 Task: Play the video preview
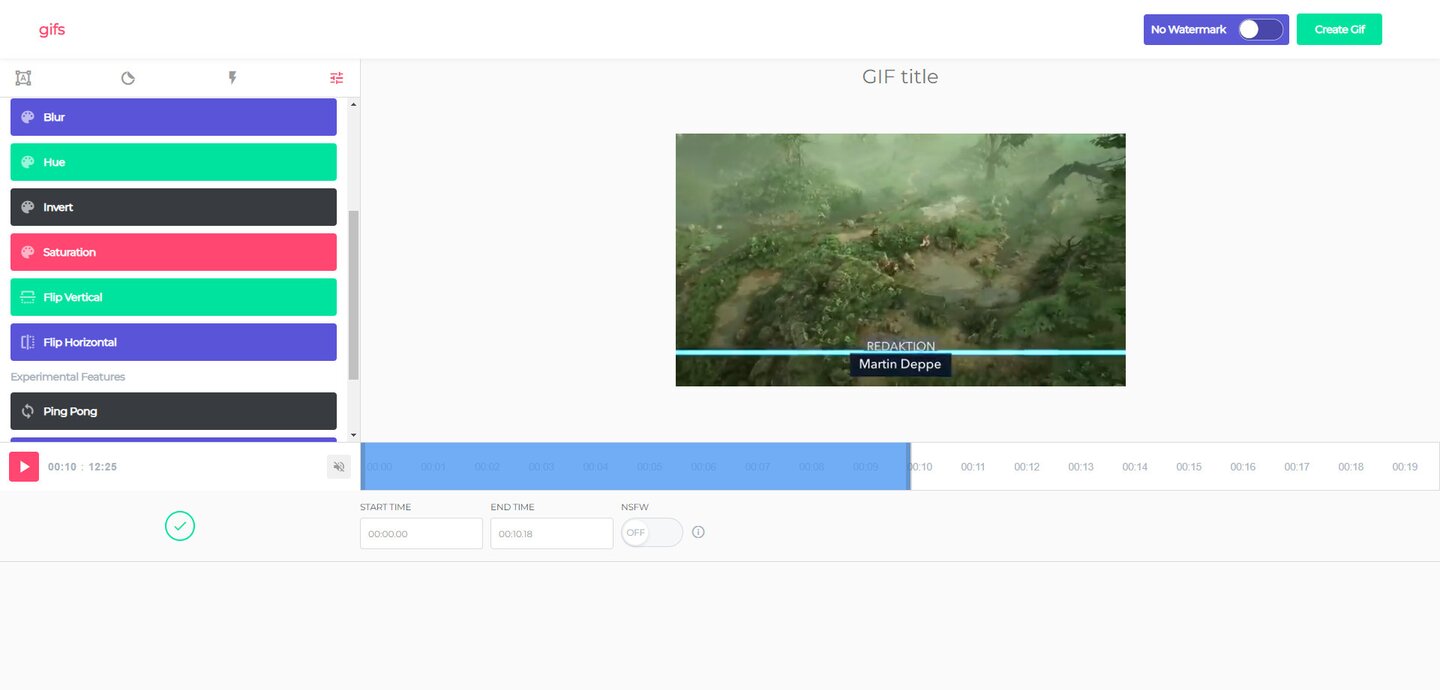click(24, 467)
